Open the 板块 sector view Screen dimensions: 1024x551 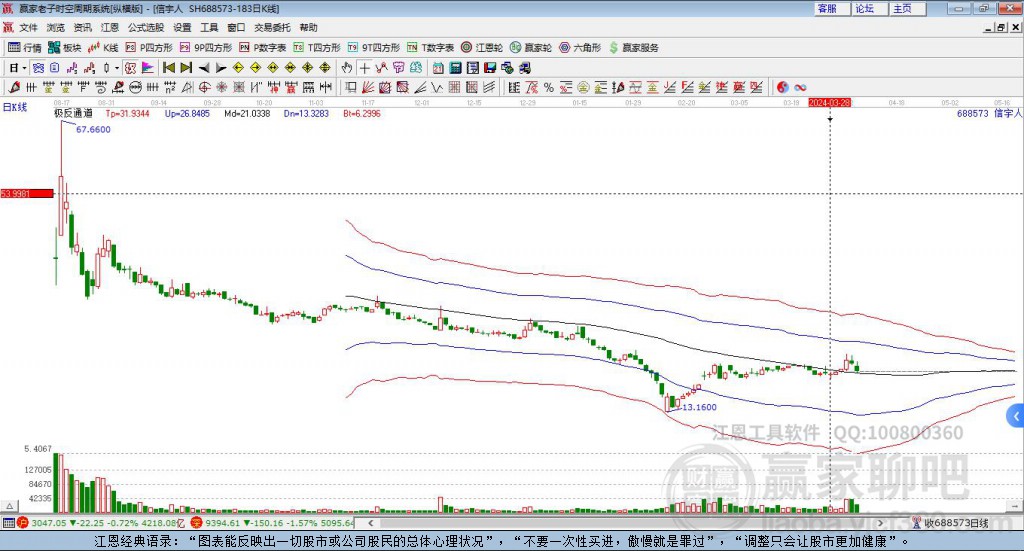(65, 48)
